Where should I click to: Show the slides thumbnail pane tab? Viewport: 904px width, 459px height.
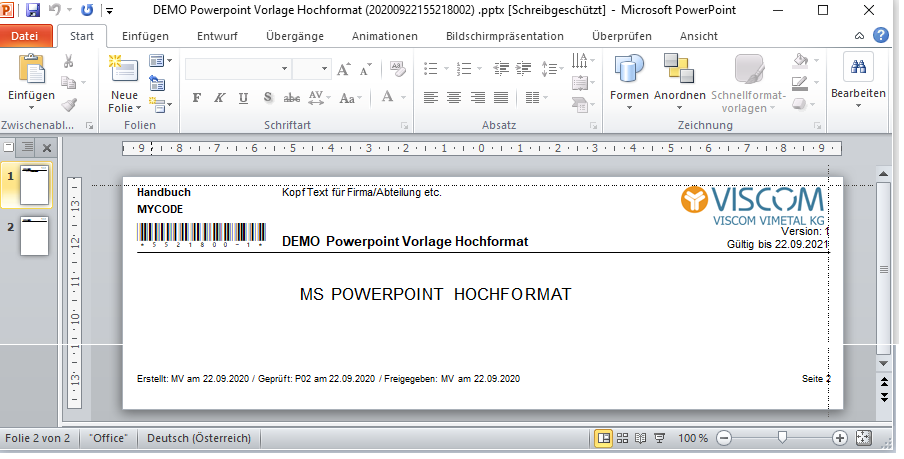coord(9,148)
